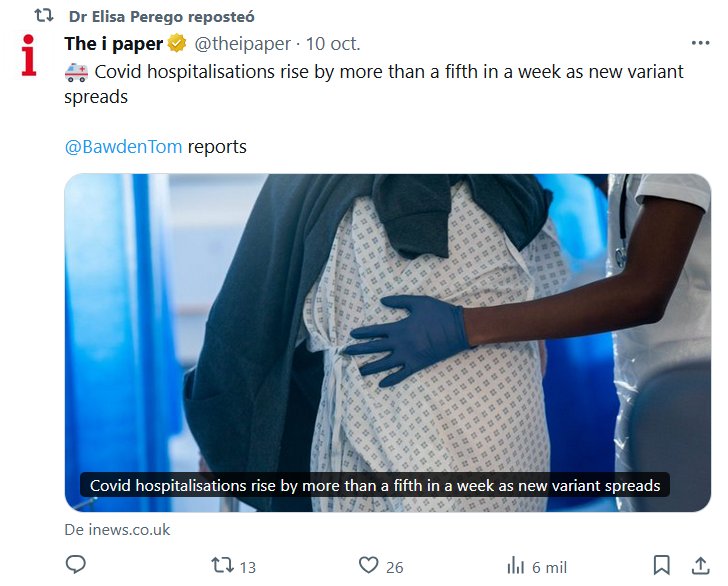Click the repost indicator icon above tweet
The height and width of the screenshot is (586, 728).
[44, 17]
